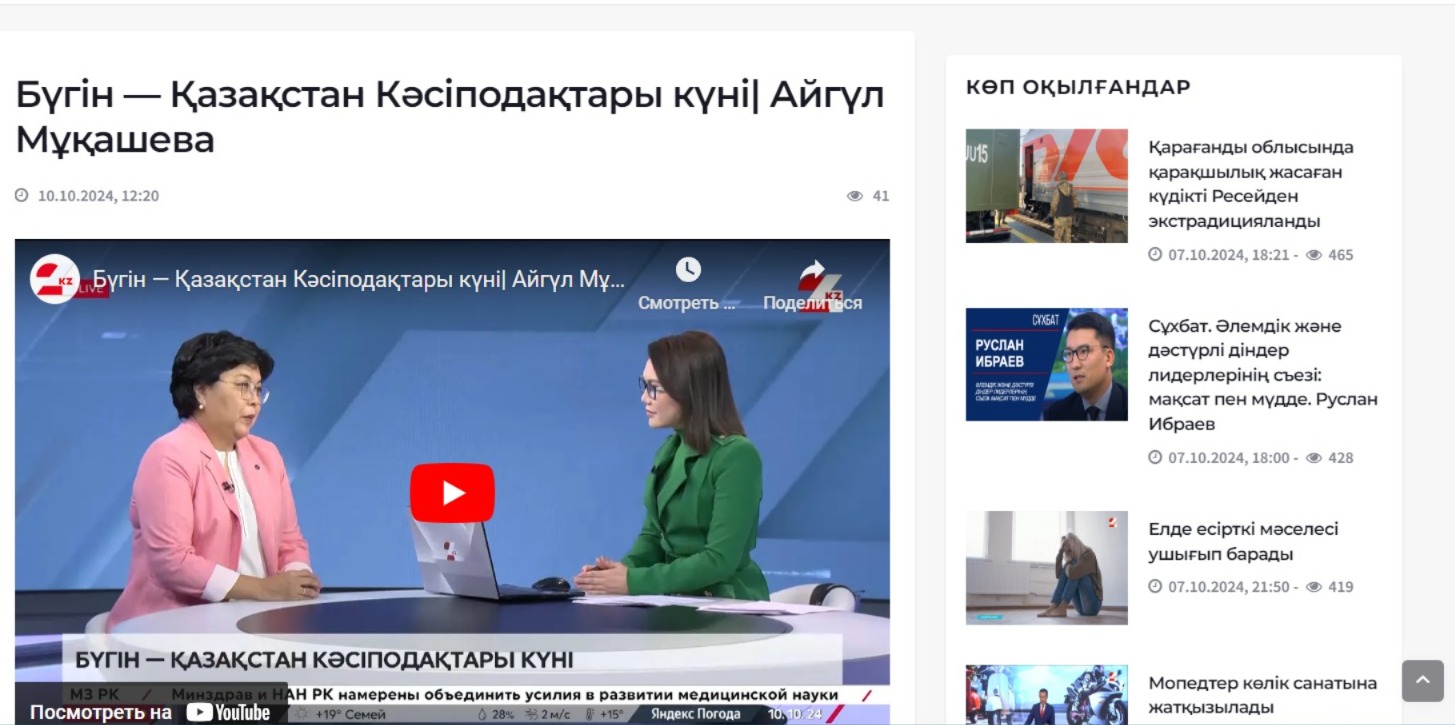Click the motorcycle news thumbnail
The width and height of the screenshot is (1455, 725).
click(1046, 695)
